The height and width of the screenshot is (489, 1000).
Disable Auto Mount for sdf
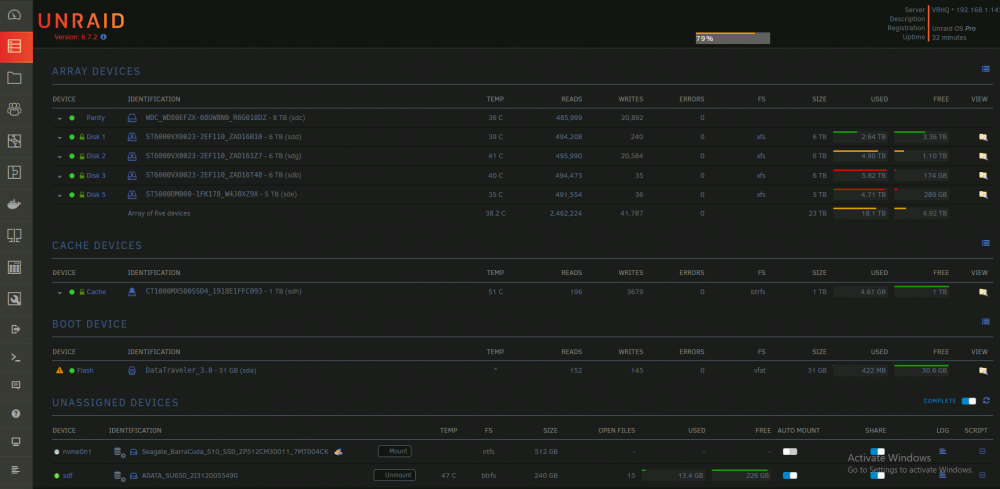790,476
